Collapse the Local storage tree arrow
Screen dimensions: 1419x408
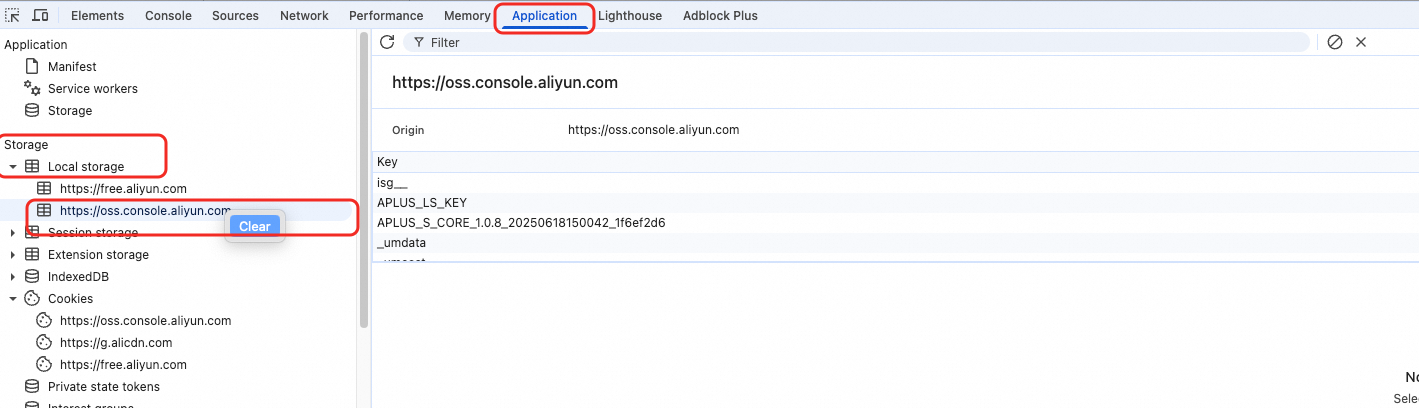tap(13, 167)
